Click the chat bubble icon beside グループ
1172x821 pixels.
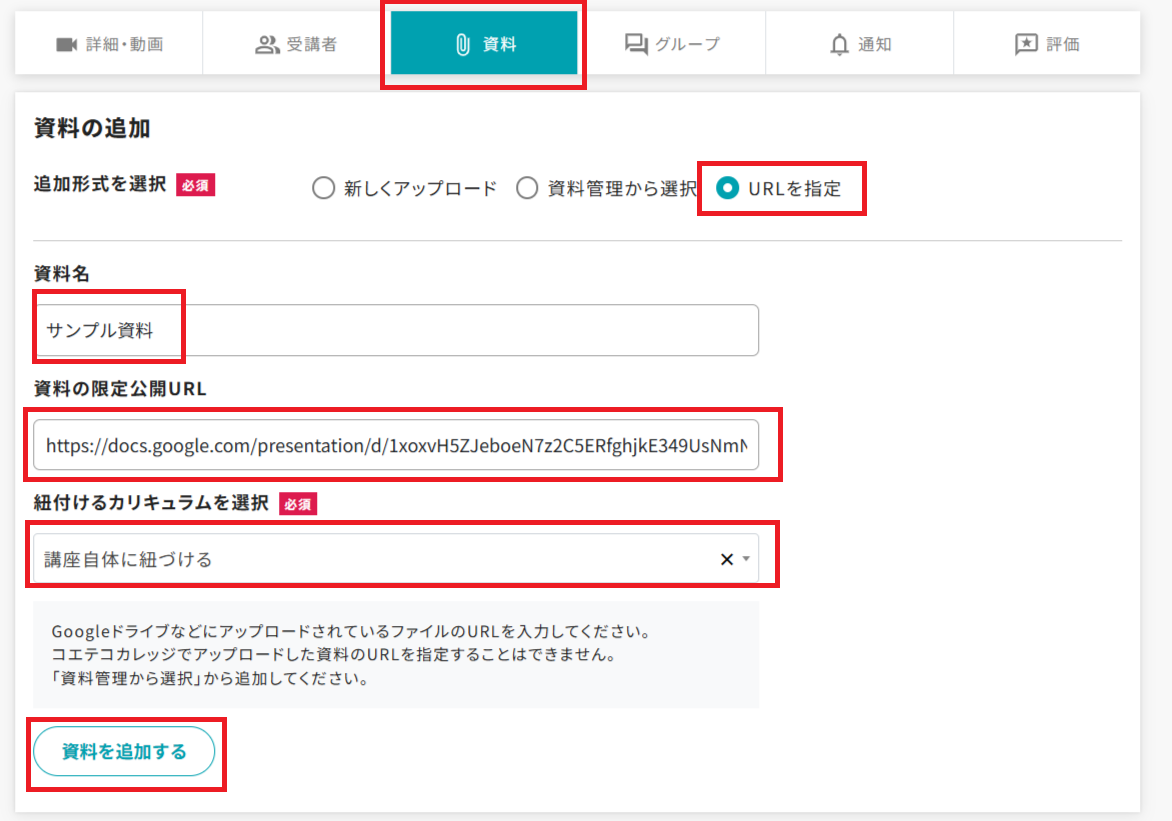tap(636, 44)
